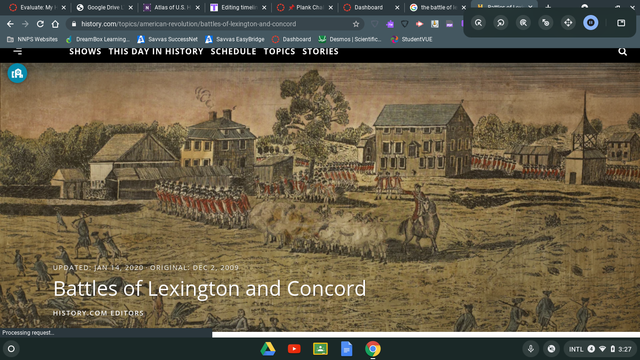
Task: Open the History site search
Action: (622, 51)
